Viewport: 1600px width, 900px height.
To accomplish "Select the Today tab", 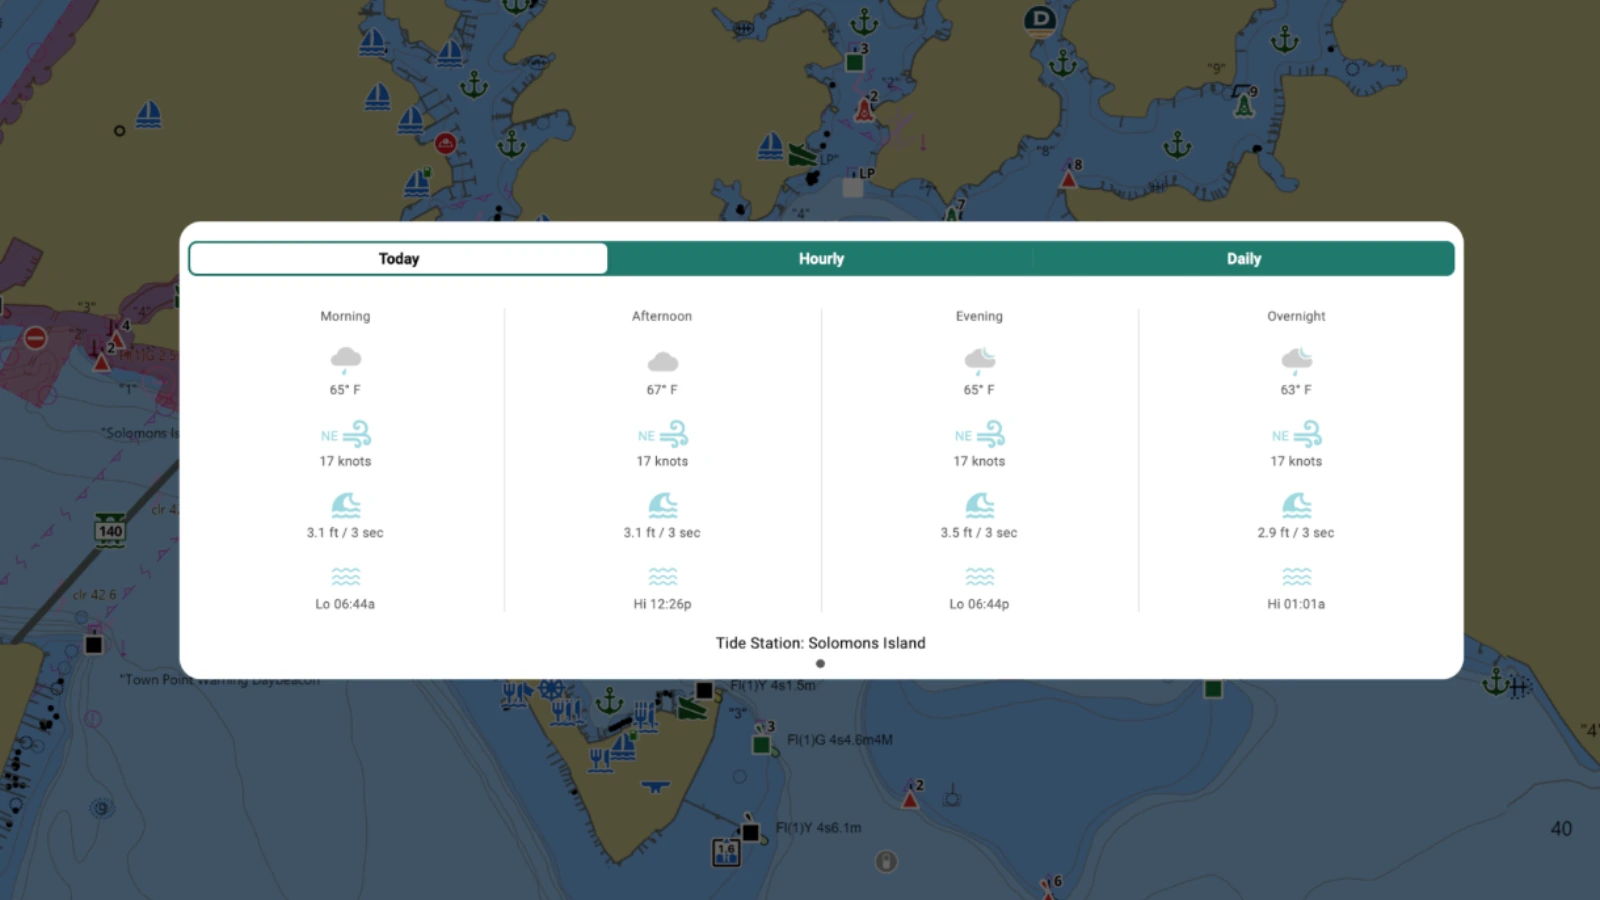I will tap(398, 258).
